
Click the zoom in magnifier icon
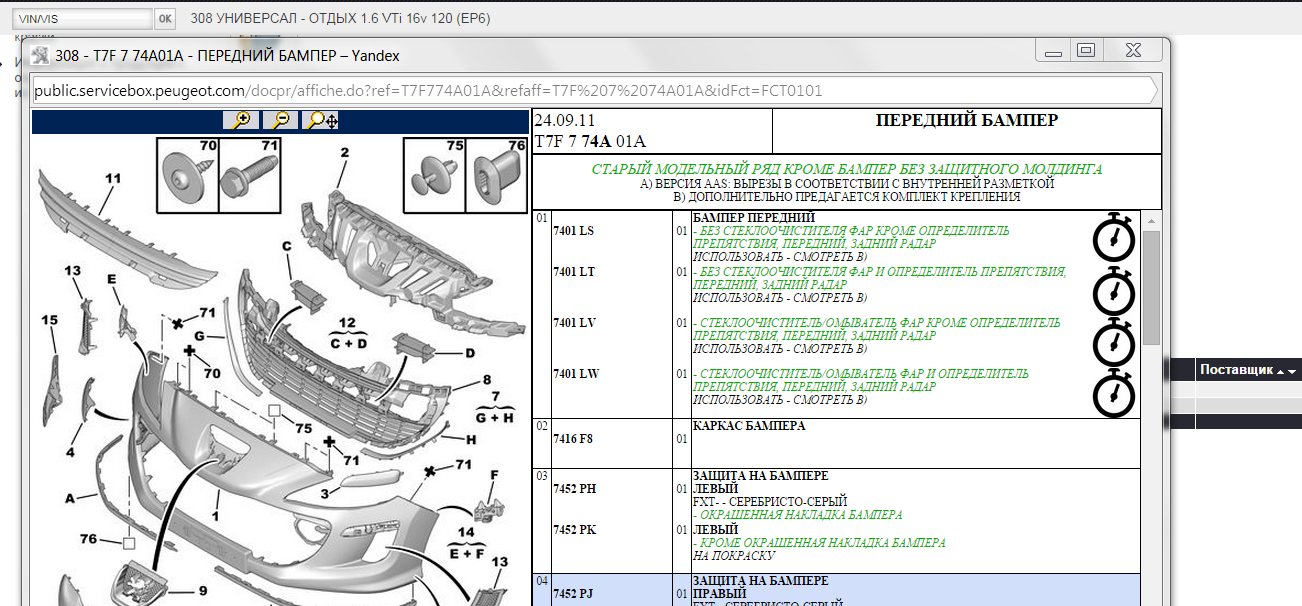pos(240,121)
